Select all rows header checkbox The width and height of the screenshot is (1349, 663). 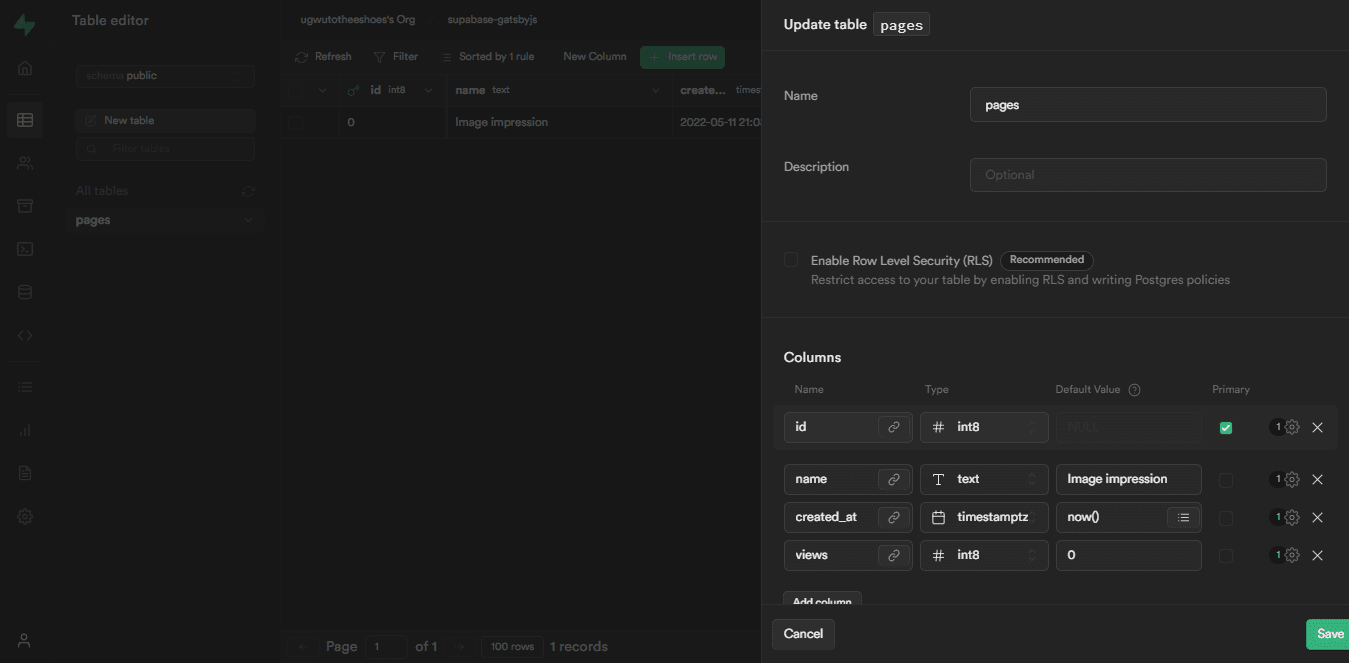point(296,90)
